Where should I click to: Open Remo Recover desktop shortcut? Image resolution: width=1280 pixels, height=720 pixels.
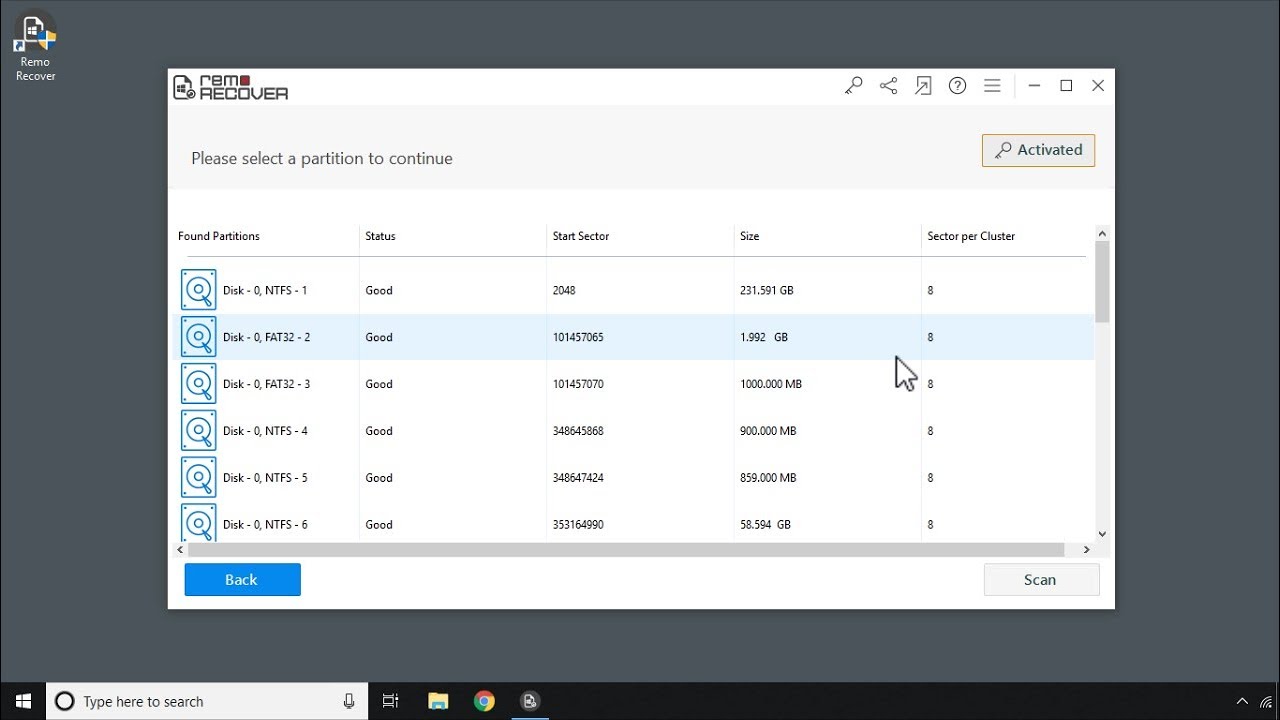[35, 47]
